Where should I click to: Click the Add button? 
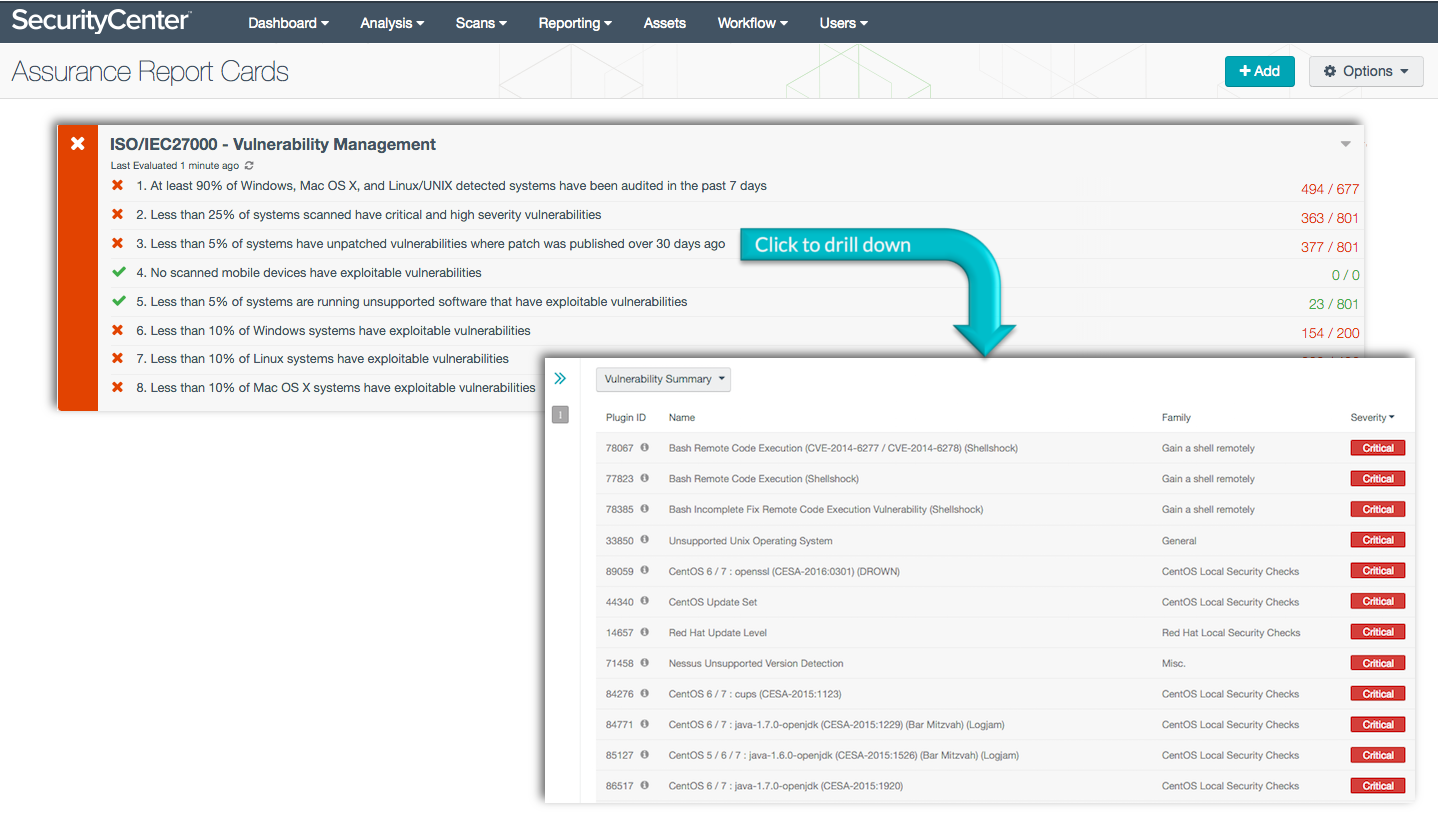[1260, 71]
